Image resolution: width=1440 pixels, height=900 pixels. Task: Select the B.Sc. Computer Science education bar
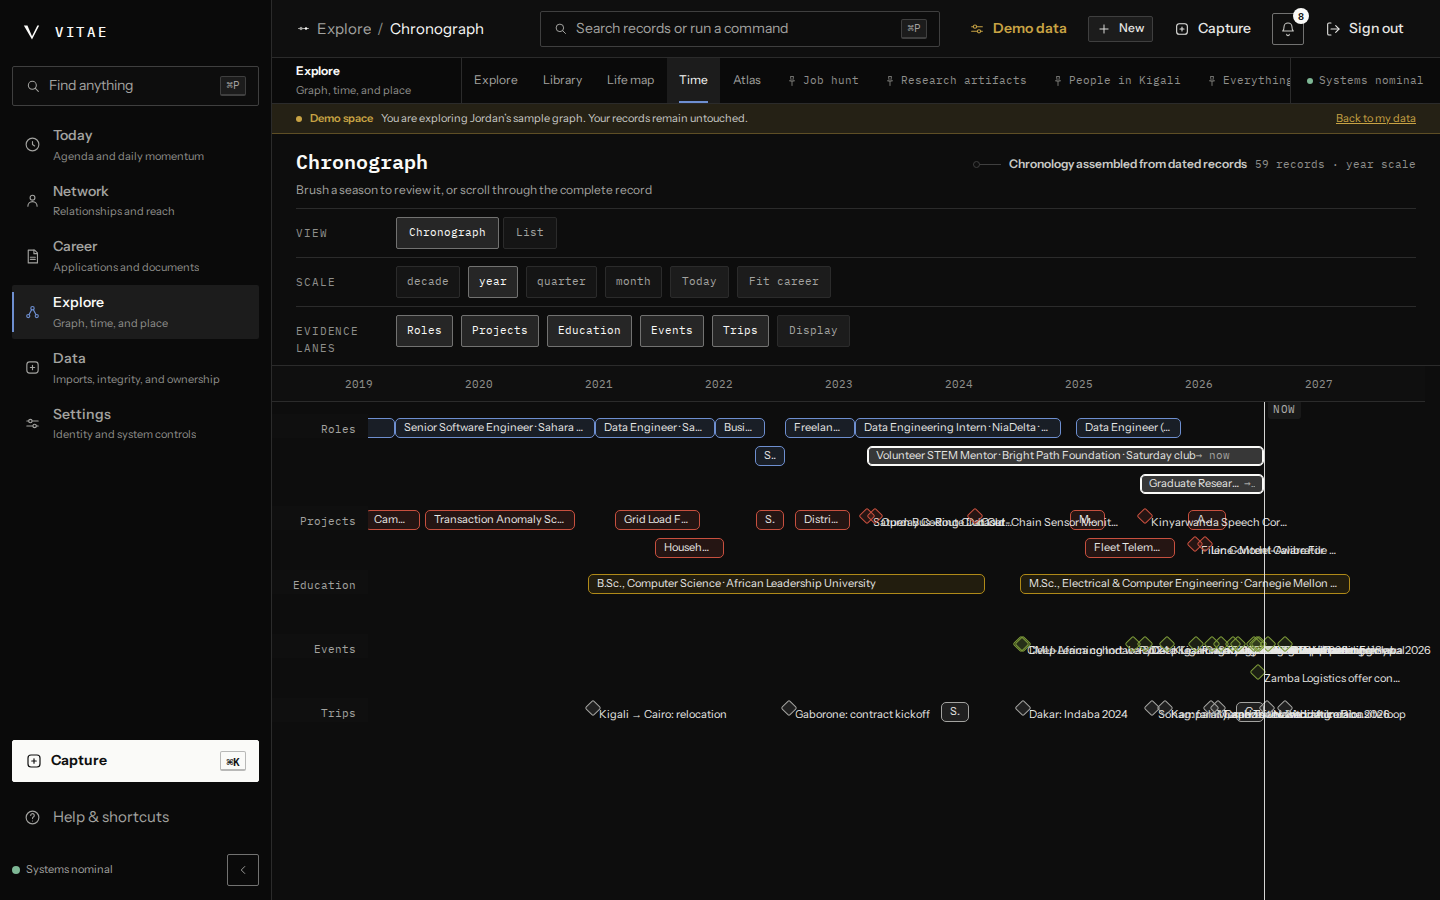pyautogui.click(x=786, y=584)
